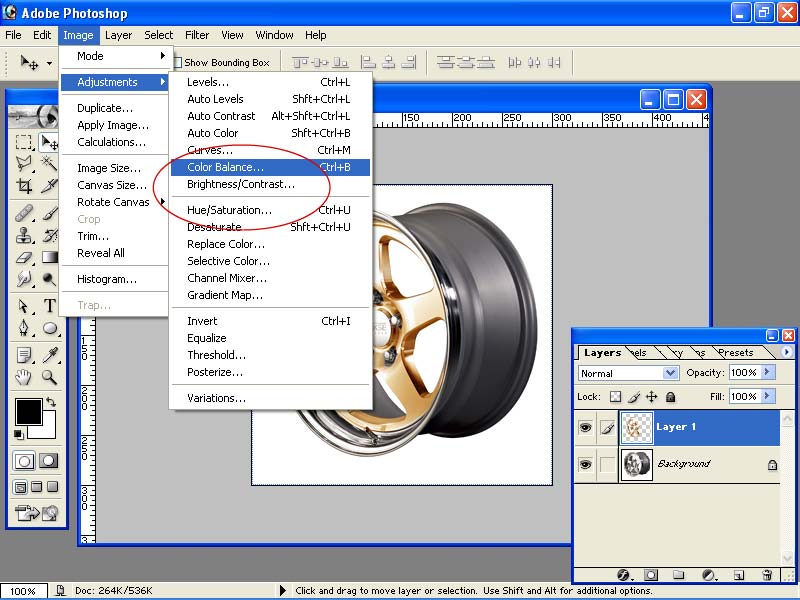Switch to the Presets tab
The image size is (800, 600).
736,352
